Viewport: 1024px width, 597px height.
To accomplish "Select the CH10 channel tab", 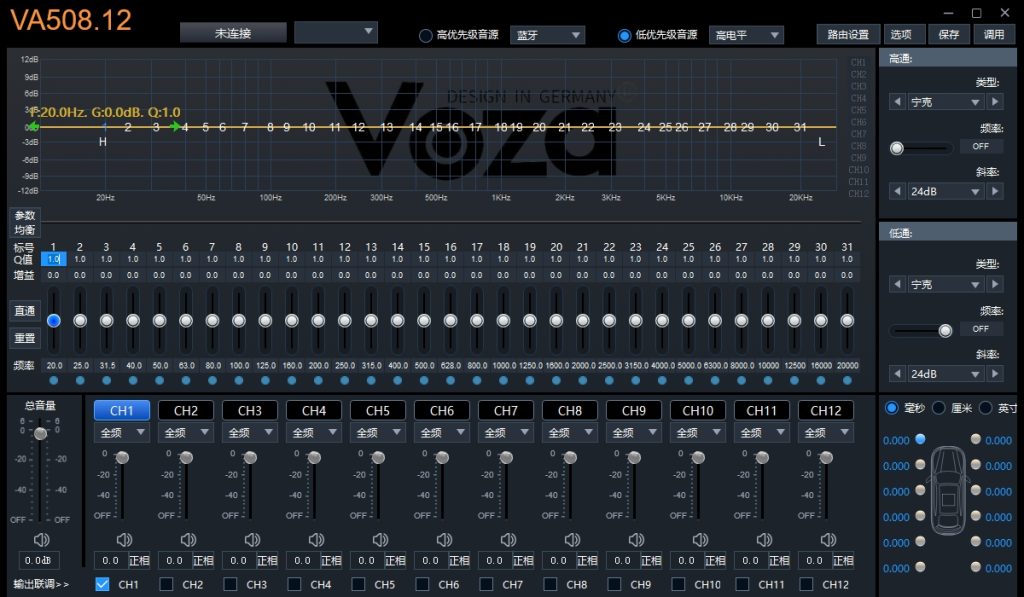I will [x=697, y=410].
